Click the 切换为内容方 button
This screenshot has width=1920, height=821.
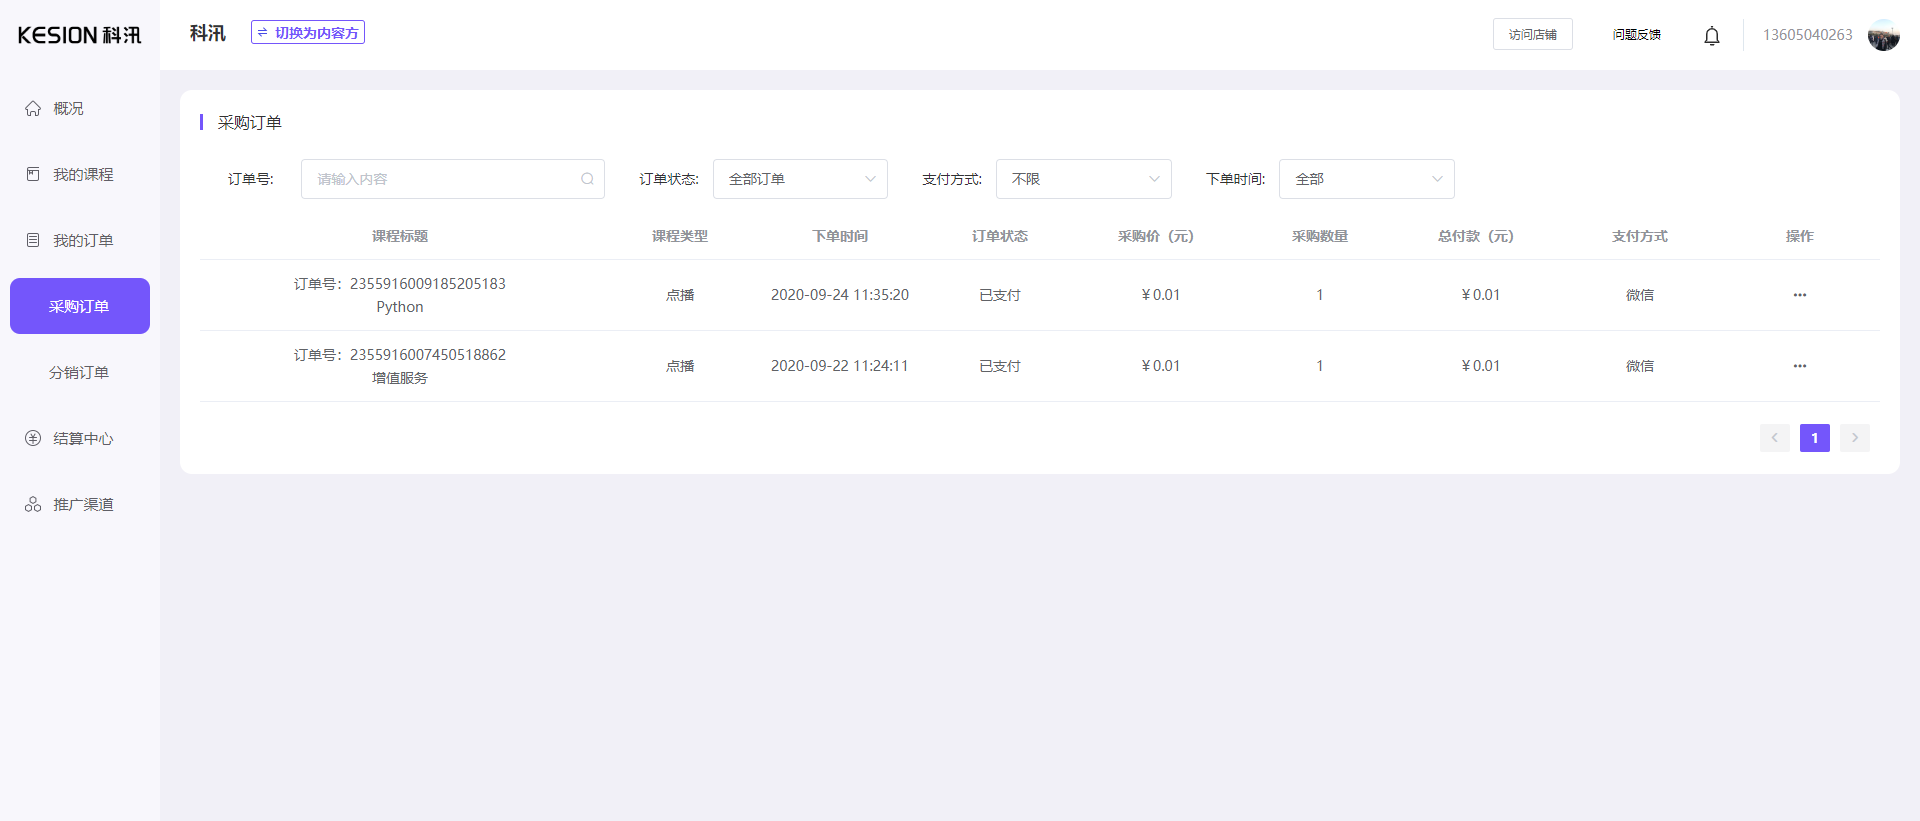tap(308, 33)
